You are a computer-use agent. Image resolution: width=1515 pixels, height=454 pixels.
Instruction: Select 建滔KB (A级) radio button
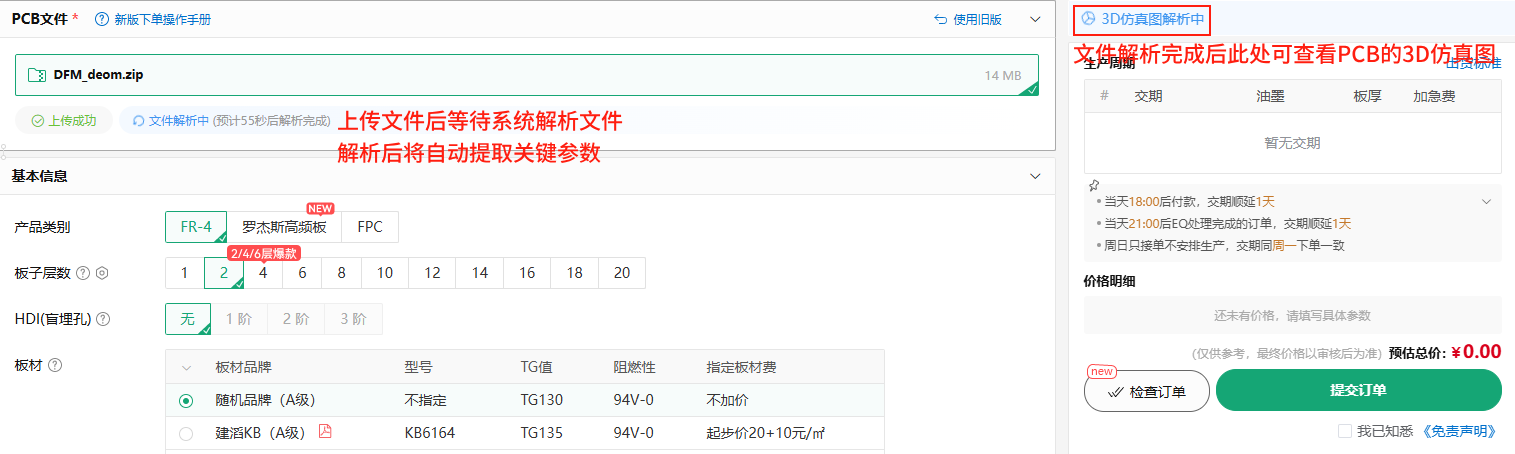pos(185,434)
